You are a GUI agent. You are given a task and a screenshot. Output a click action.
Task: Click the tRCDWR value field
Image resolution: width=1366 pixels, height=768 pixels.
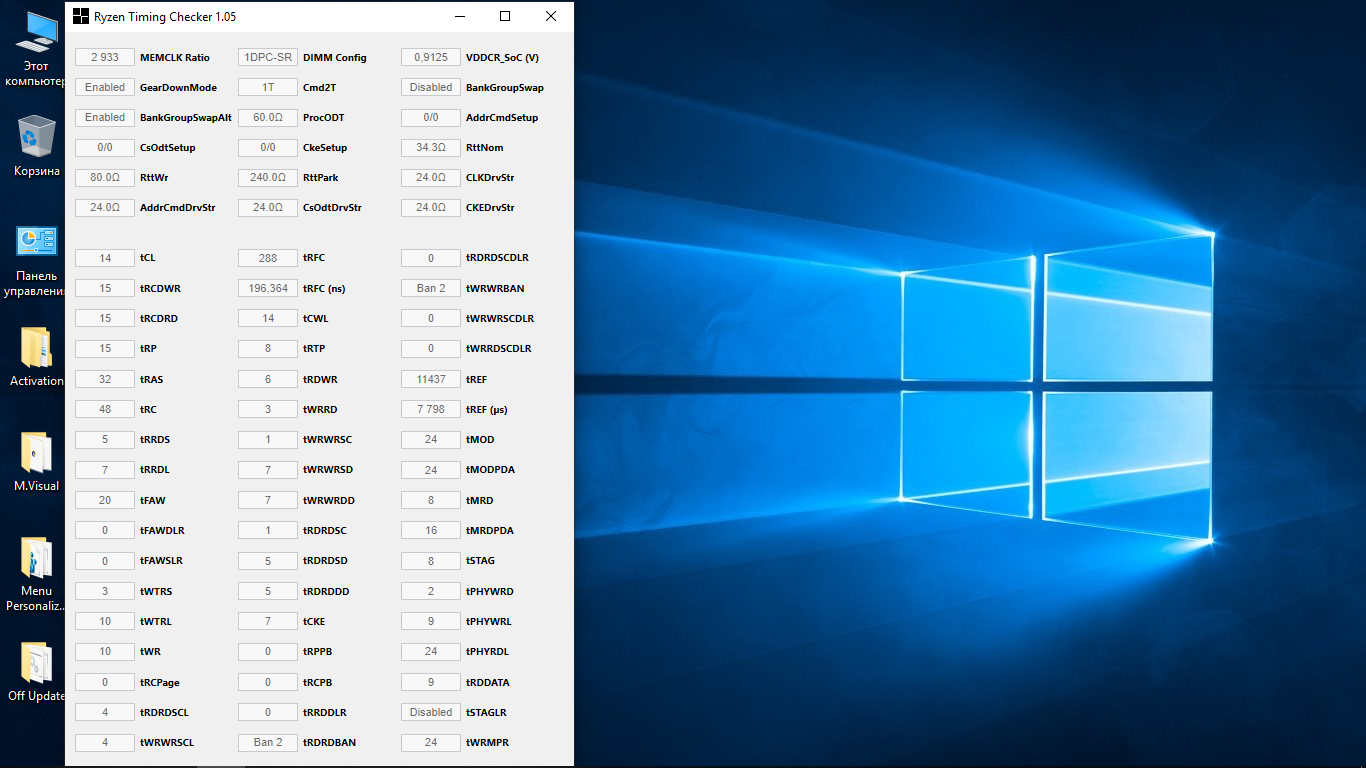point(105,289)
